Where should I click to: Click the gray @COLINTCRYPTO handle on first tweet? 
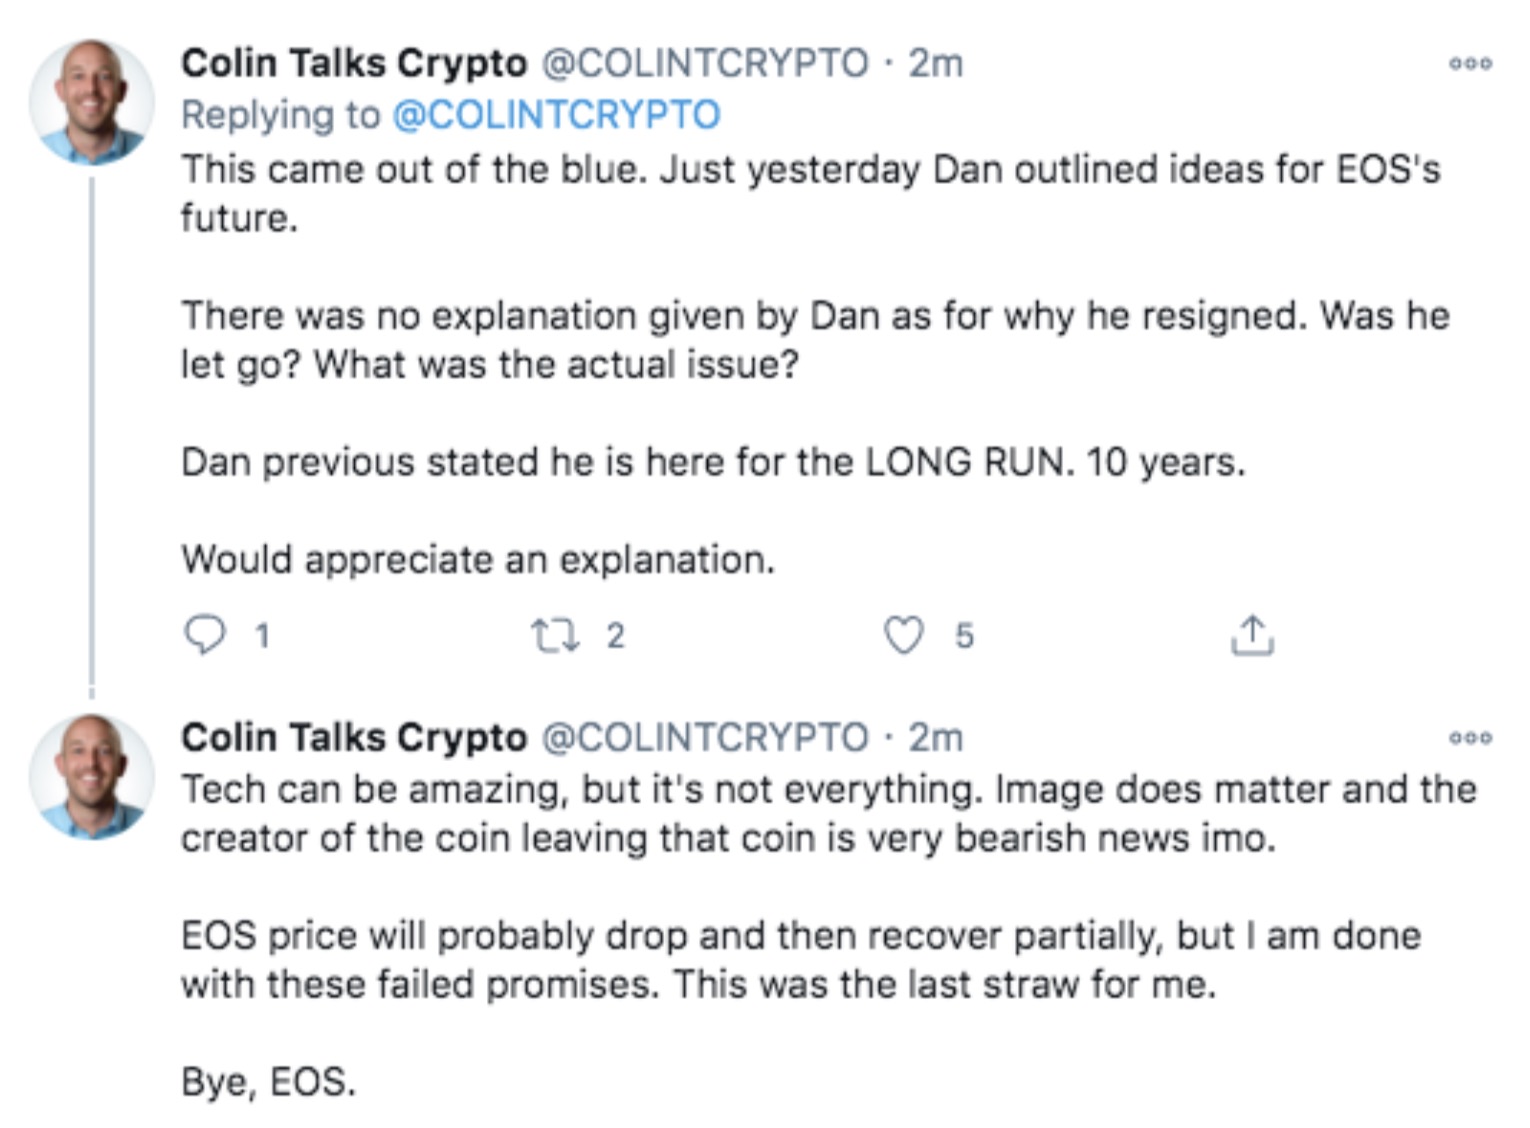(705, 63)
